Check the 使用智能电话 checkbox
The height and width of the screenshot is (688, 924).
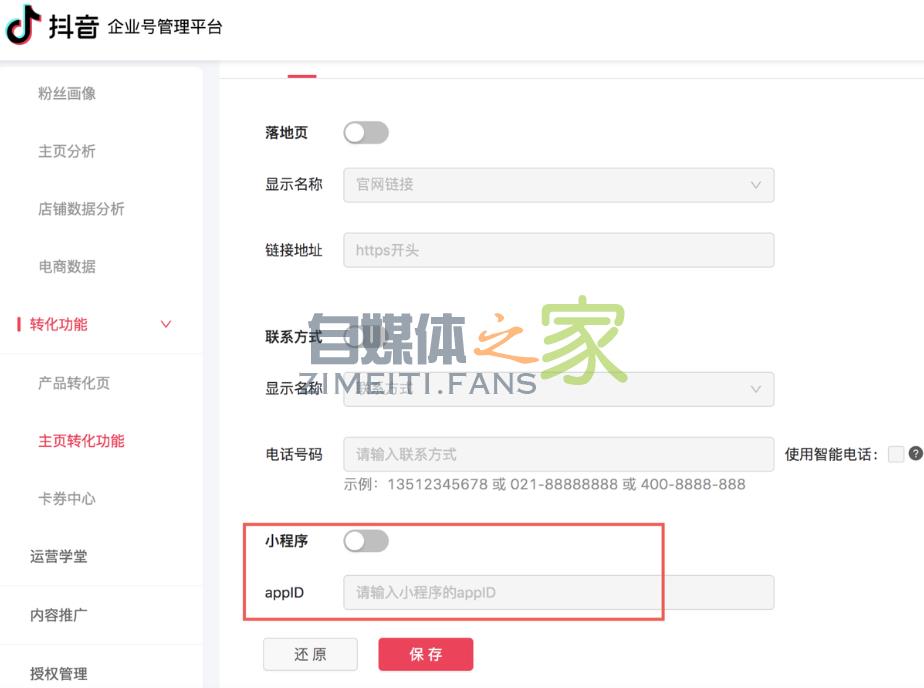click(897, 455)
